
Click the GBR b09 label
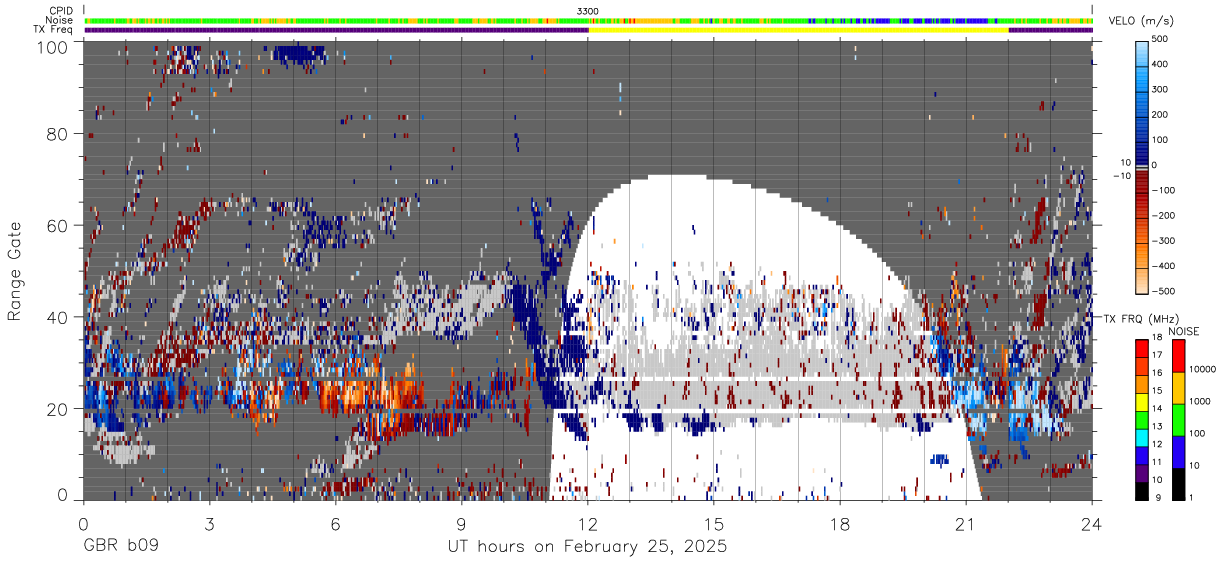(120, 548)
